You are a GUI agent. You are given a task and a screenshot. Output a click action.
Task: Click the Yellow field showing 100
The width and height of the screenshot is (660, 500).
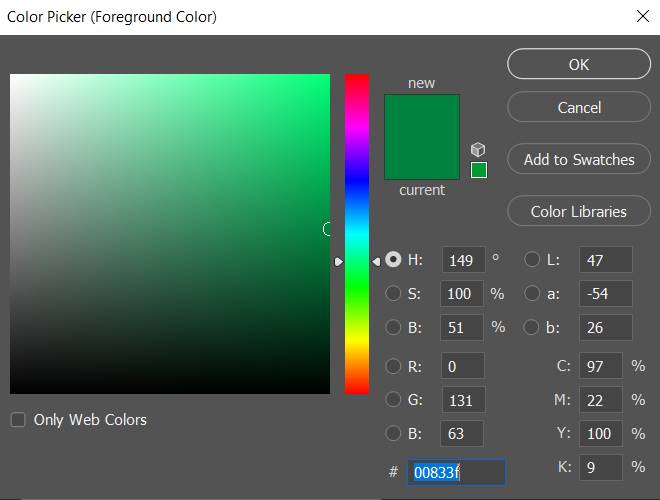pos(601,434)
